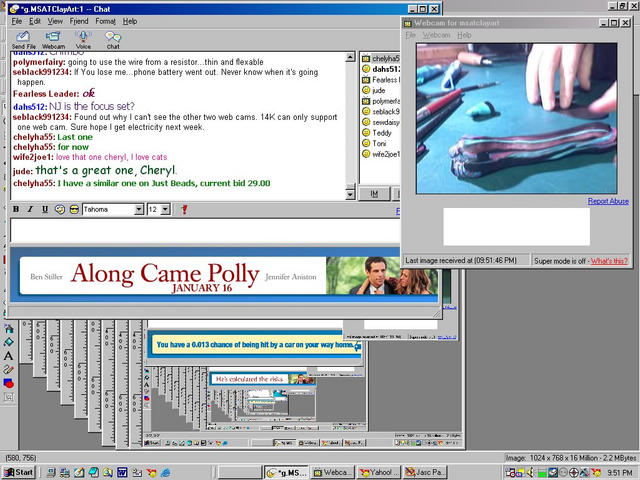Select the picture tube tool in Paint Shop
This screenshot has height=480, width=640.
[9, 329]
